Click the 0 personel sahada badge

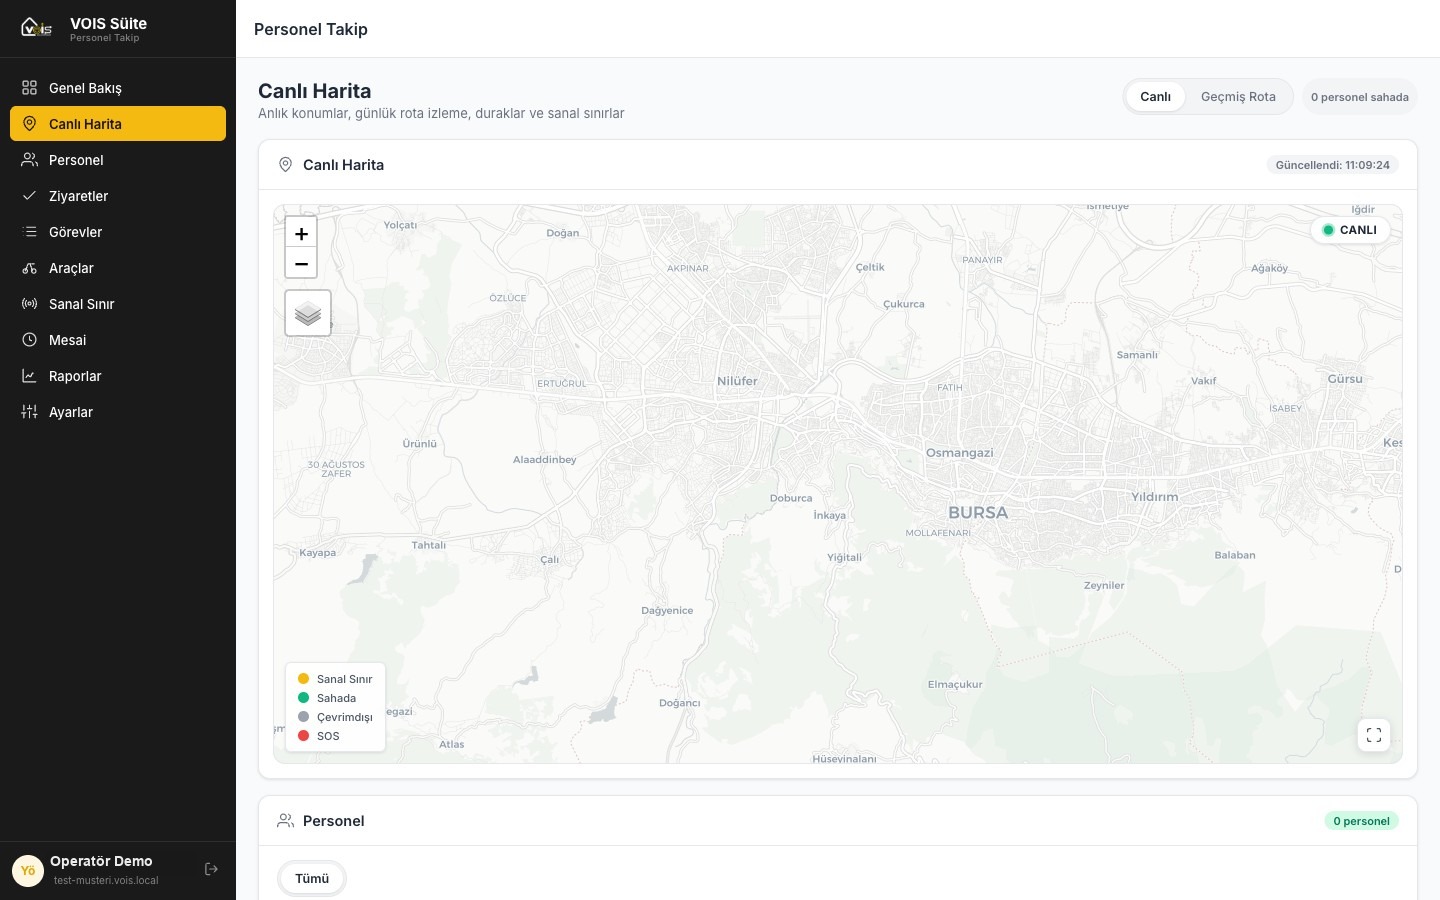pyautogui.click(x=1360, y=97)
